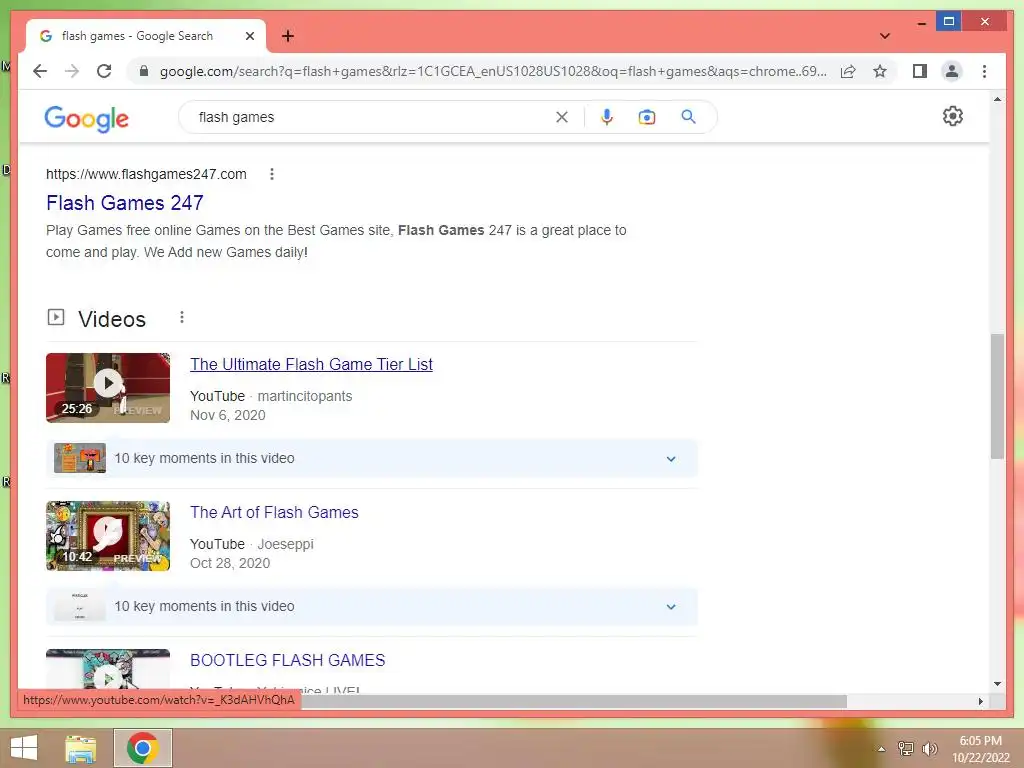Share this page using the share icon
This screenshot has height=768, width=1024.
pos(848,71)
